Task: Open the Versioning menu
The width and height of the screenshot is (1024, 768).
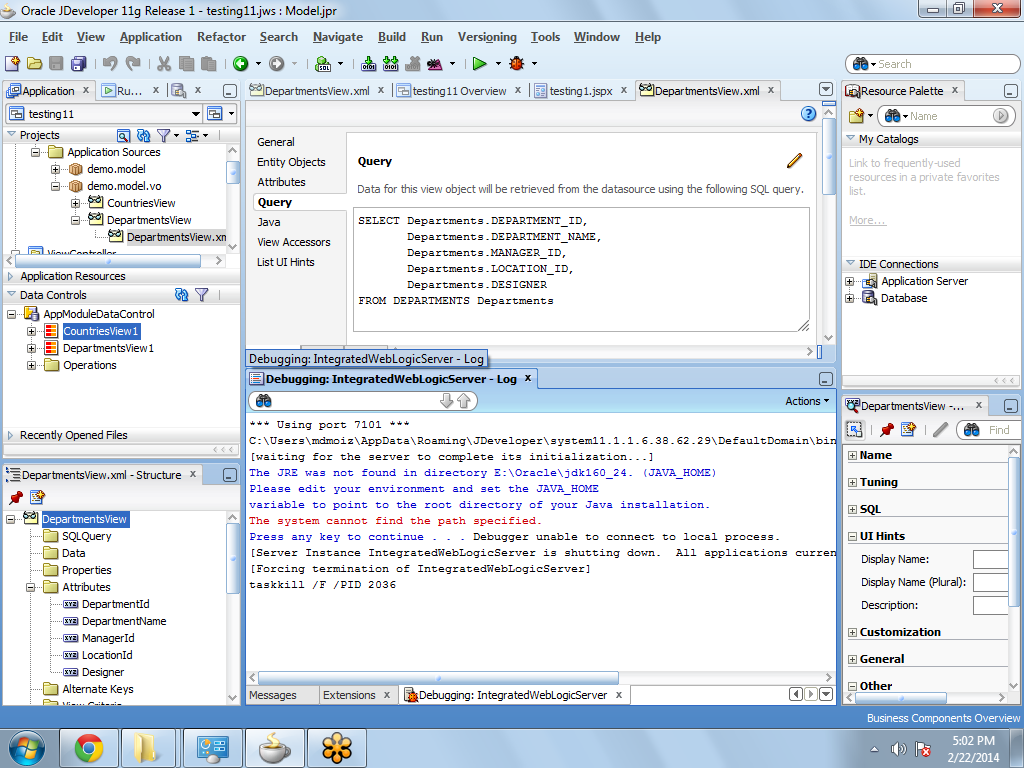Action: click(x=487, y=37)
